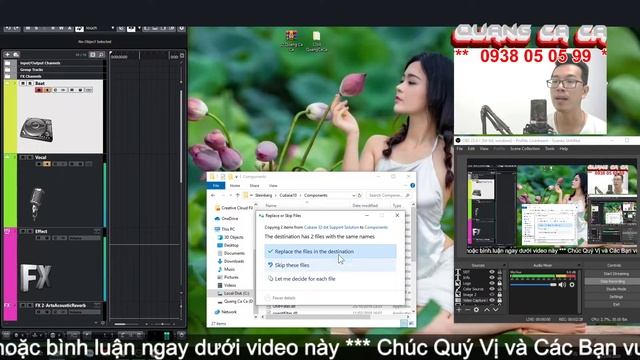This screenshot has height=360, width=640.
Task: Lock the Image 2 source in OBS
Action: pos(500,295)
